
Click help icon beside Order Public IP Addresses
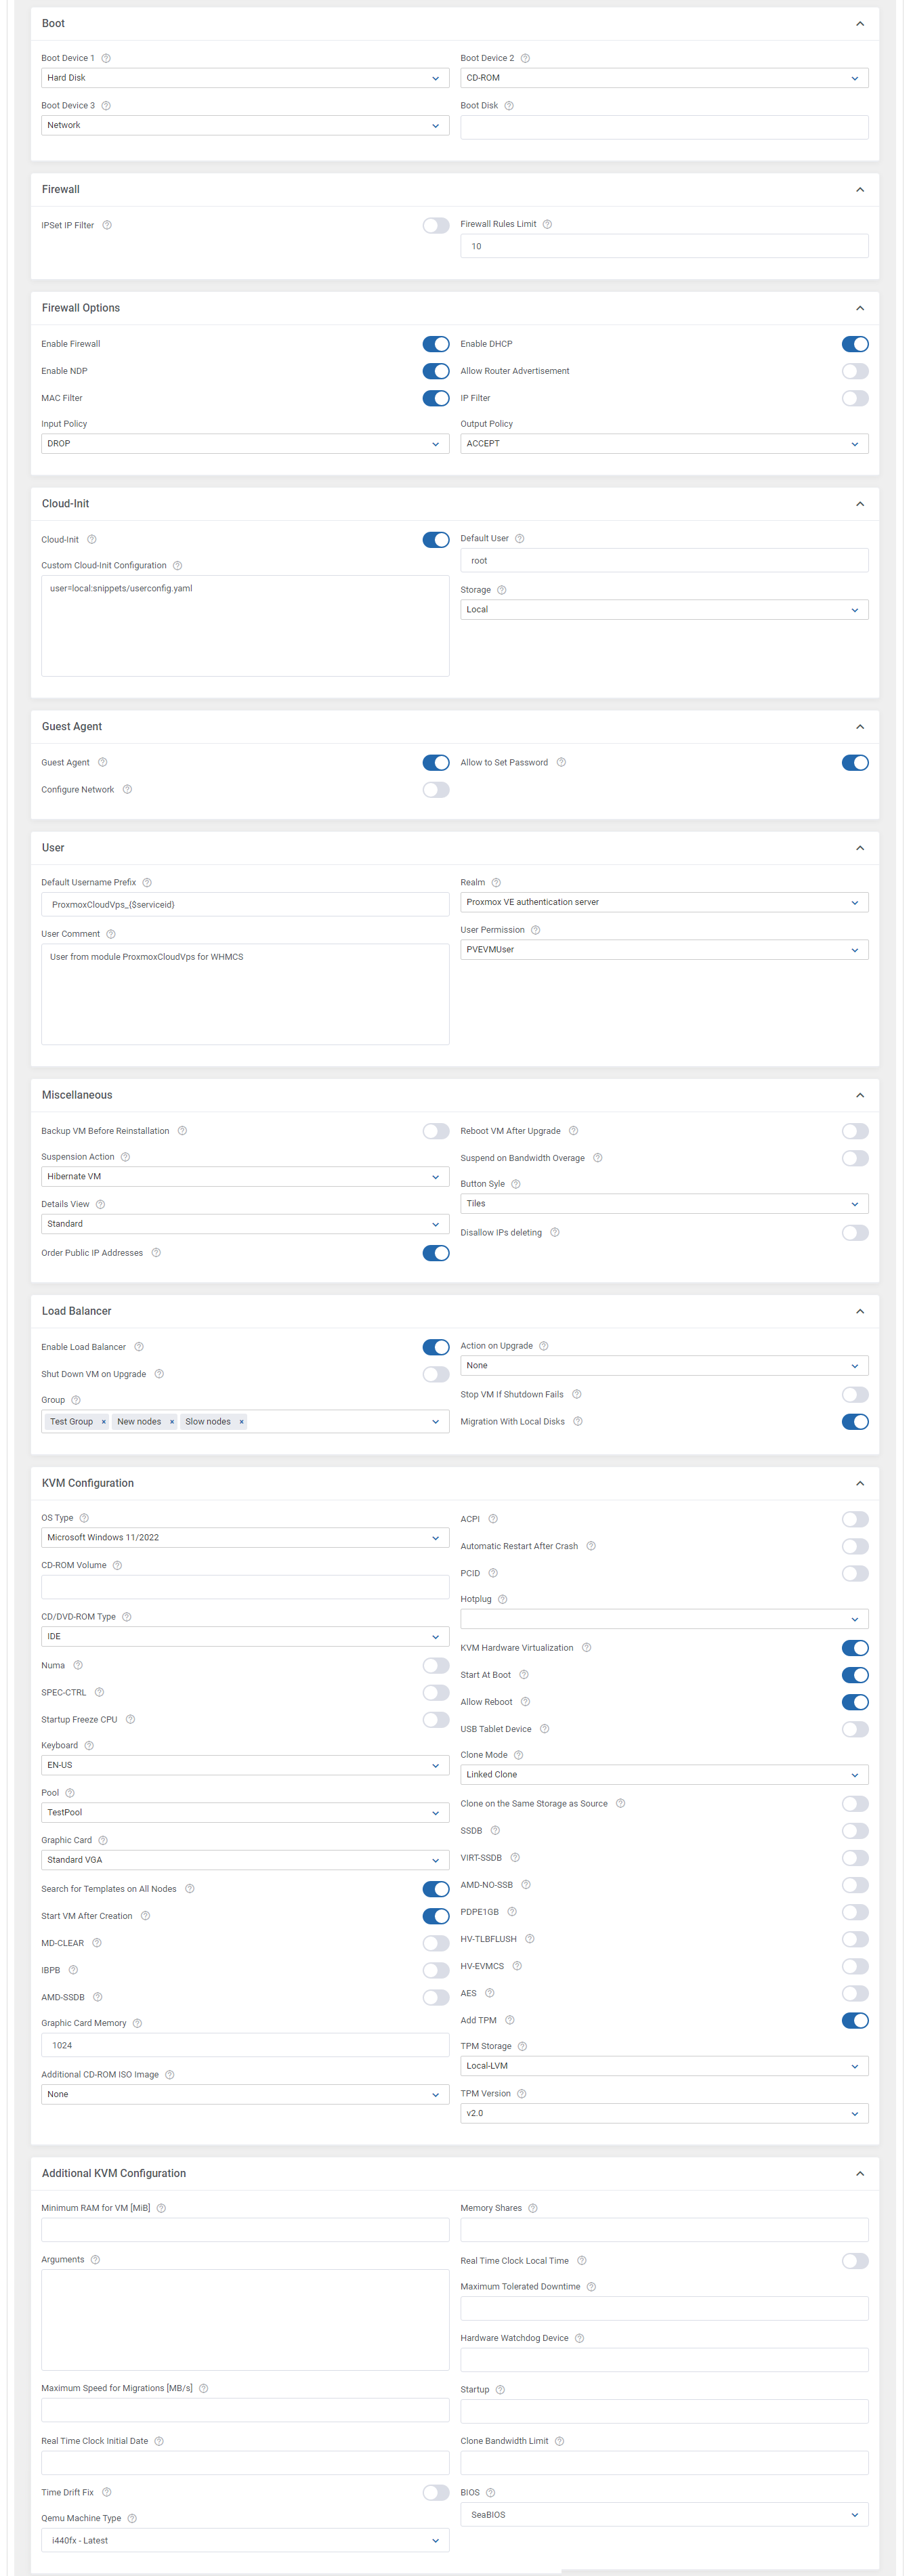coord(156,1252)
